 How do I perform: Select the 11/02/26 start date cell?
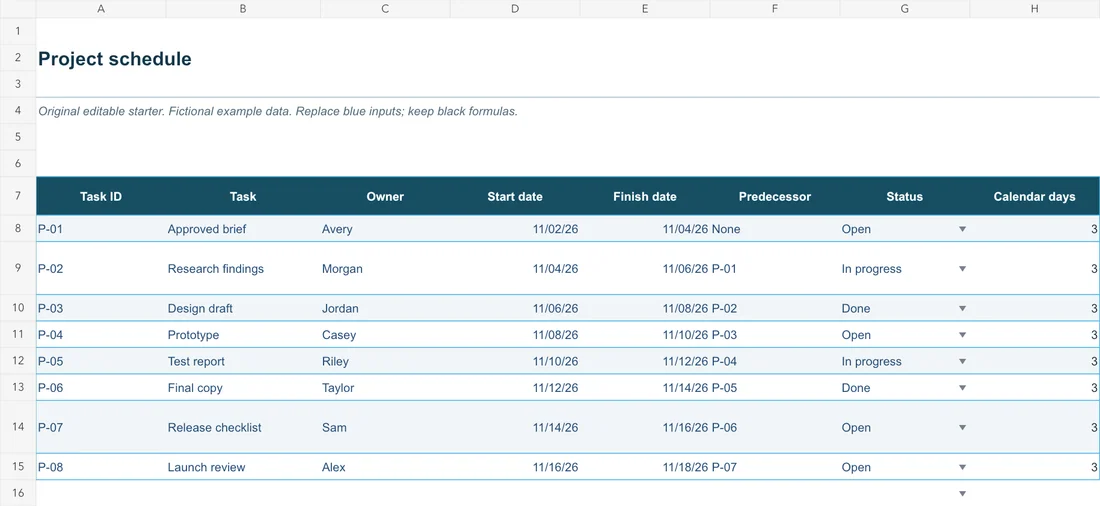point(515,229)
